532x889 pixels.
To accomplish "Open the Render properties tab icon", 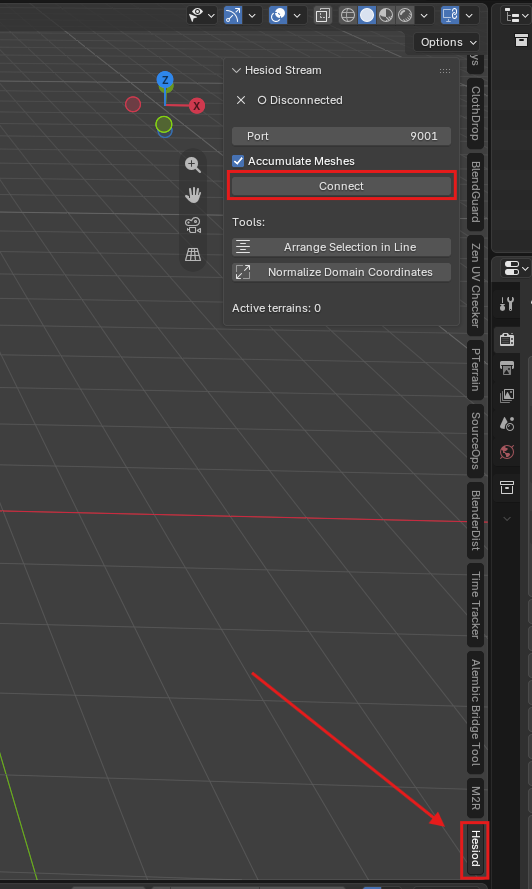I will [507, 339].
